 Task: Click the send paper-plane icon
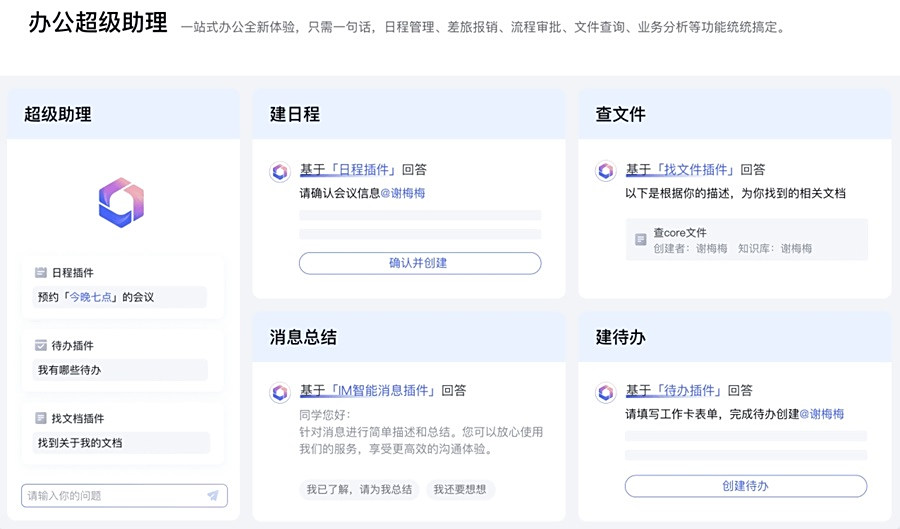tap(213, 495)
